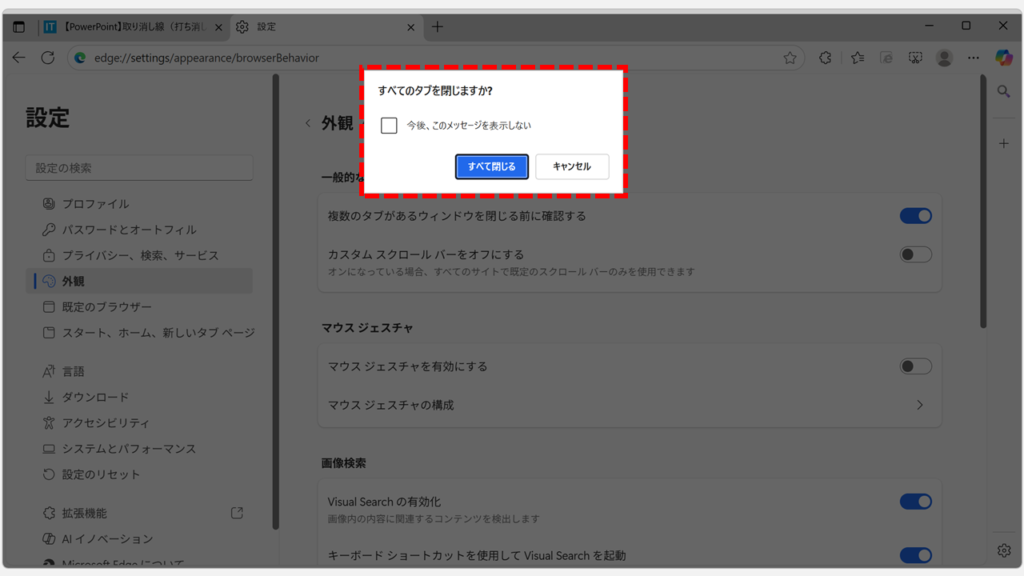Click the search icon in the settings sidebar

coord(1003,91)
